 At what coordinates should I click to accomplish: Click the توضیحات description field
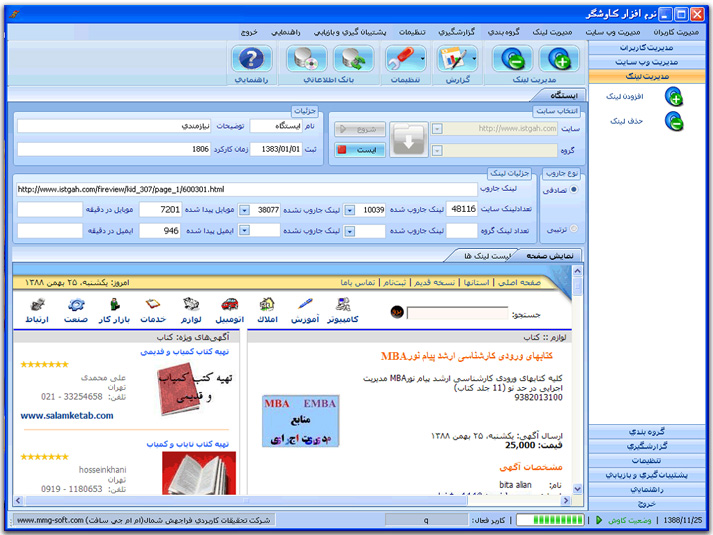coord(114,126)
